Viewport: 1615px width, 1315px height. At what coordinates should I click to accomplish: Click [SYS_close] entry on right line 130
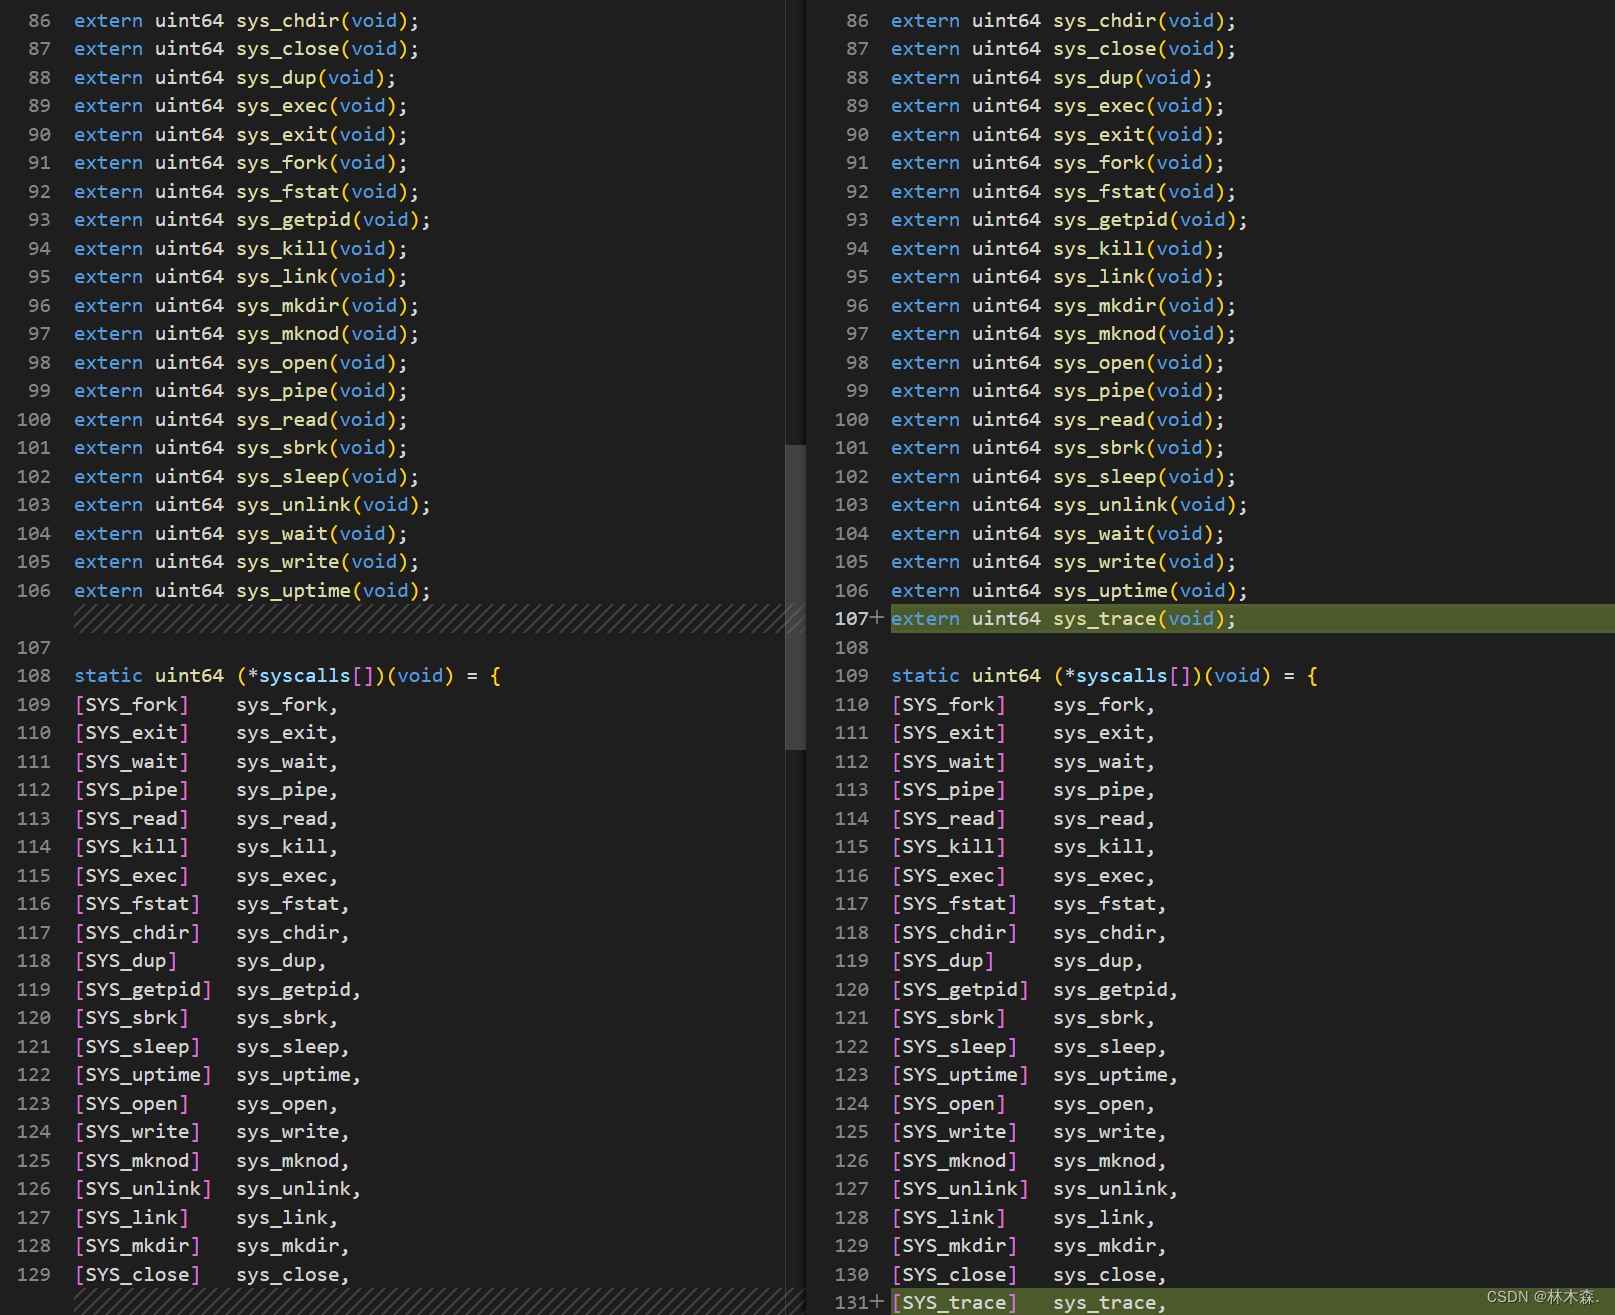[x=1029, y=1275]
